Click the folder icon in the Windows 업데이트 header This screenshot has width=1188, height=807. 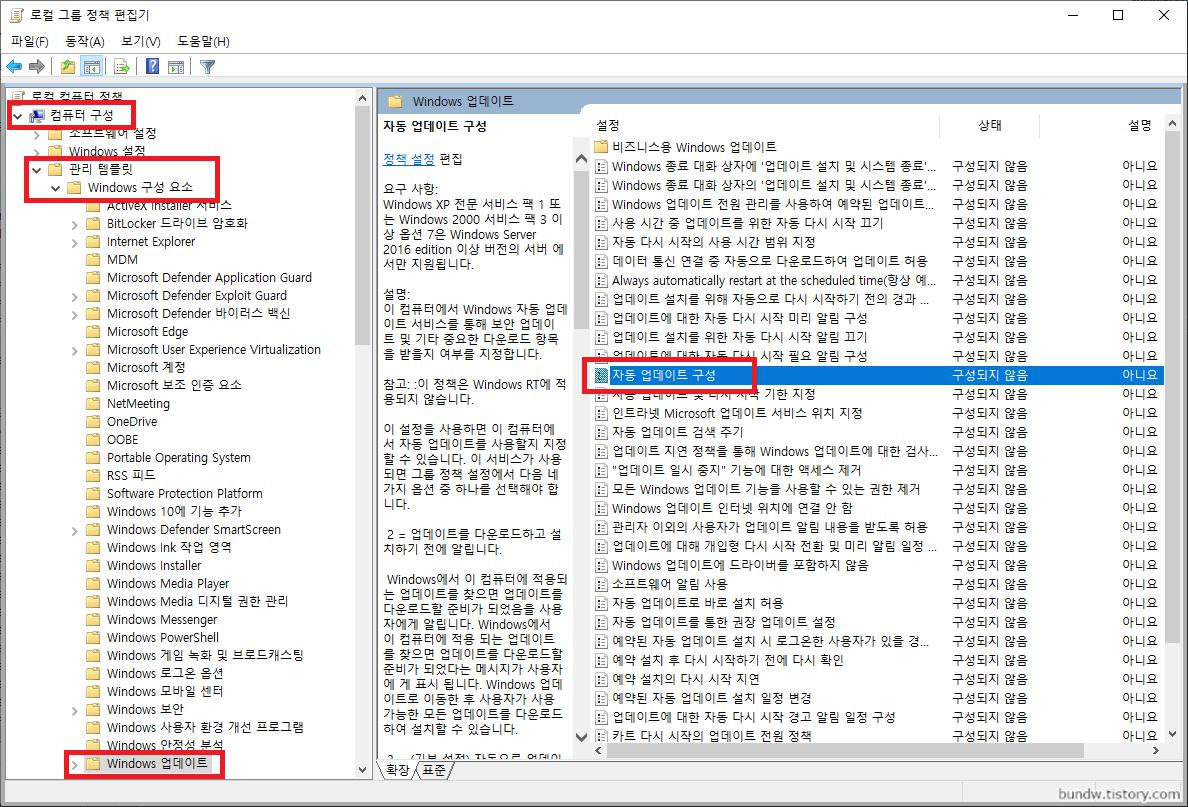coord(395,101)
